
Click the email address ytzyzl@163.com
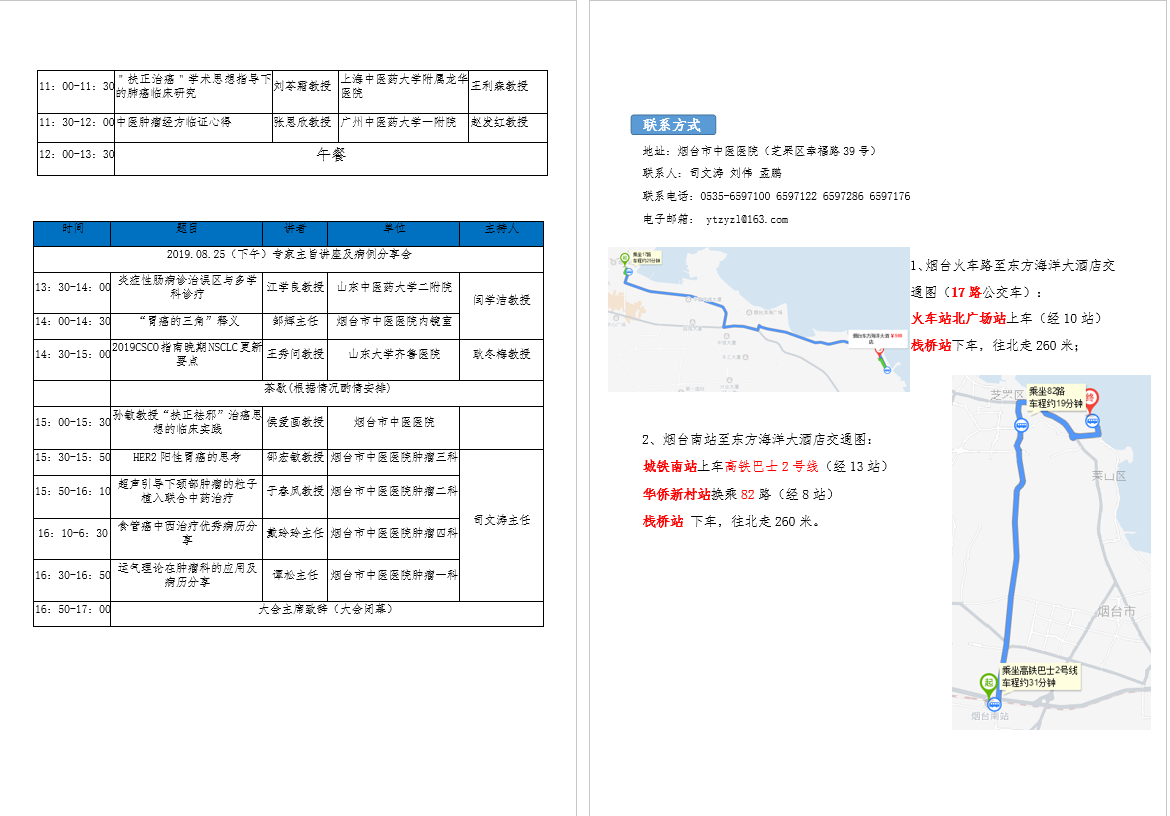[746, 219]
